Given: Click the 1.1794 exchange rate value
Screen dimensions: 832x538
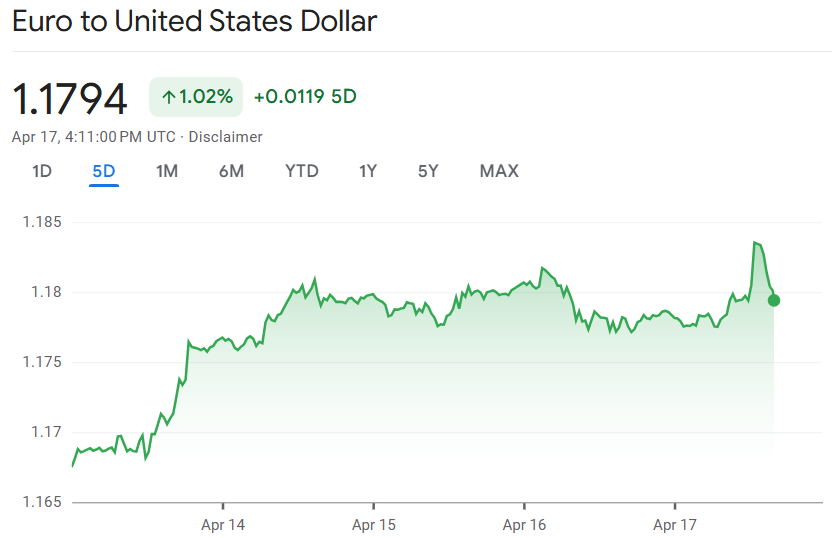Looking at the screenshot, I should [70, 99].
